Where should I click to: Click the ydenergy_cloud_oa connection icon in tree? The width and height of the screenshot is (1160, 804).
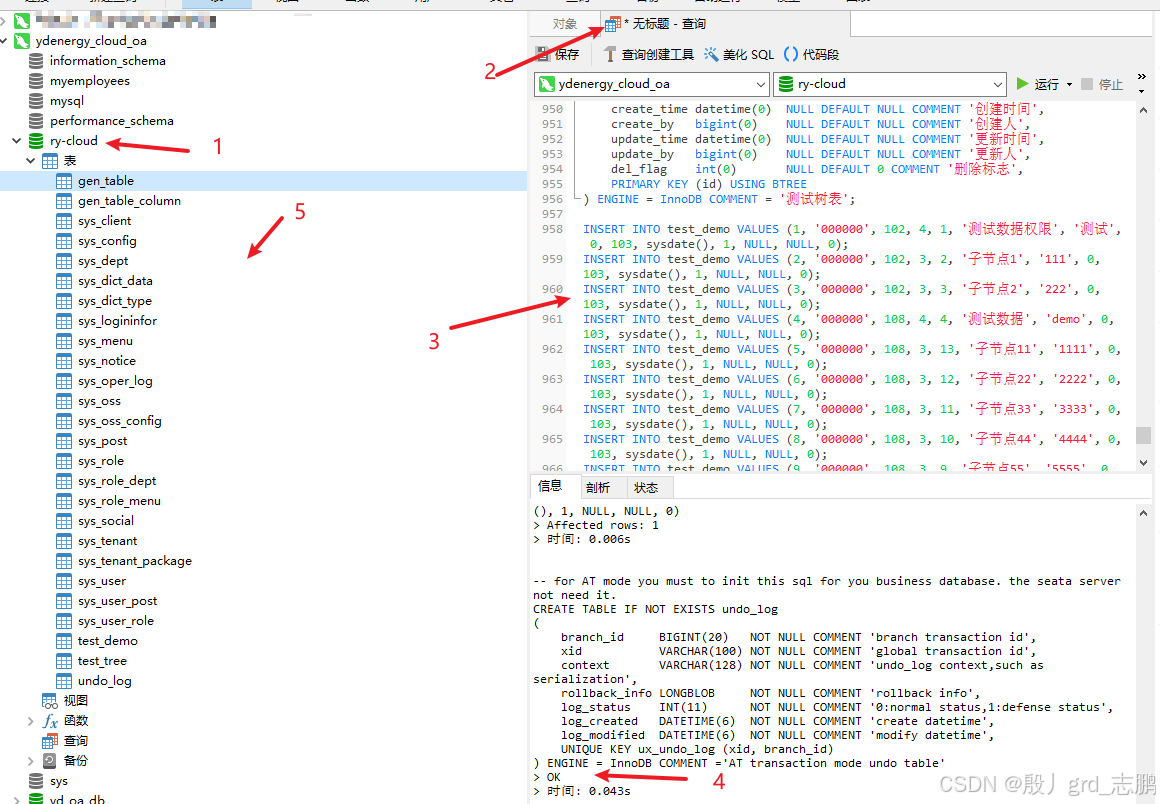[x=22, y=41]
